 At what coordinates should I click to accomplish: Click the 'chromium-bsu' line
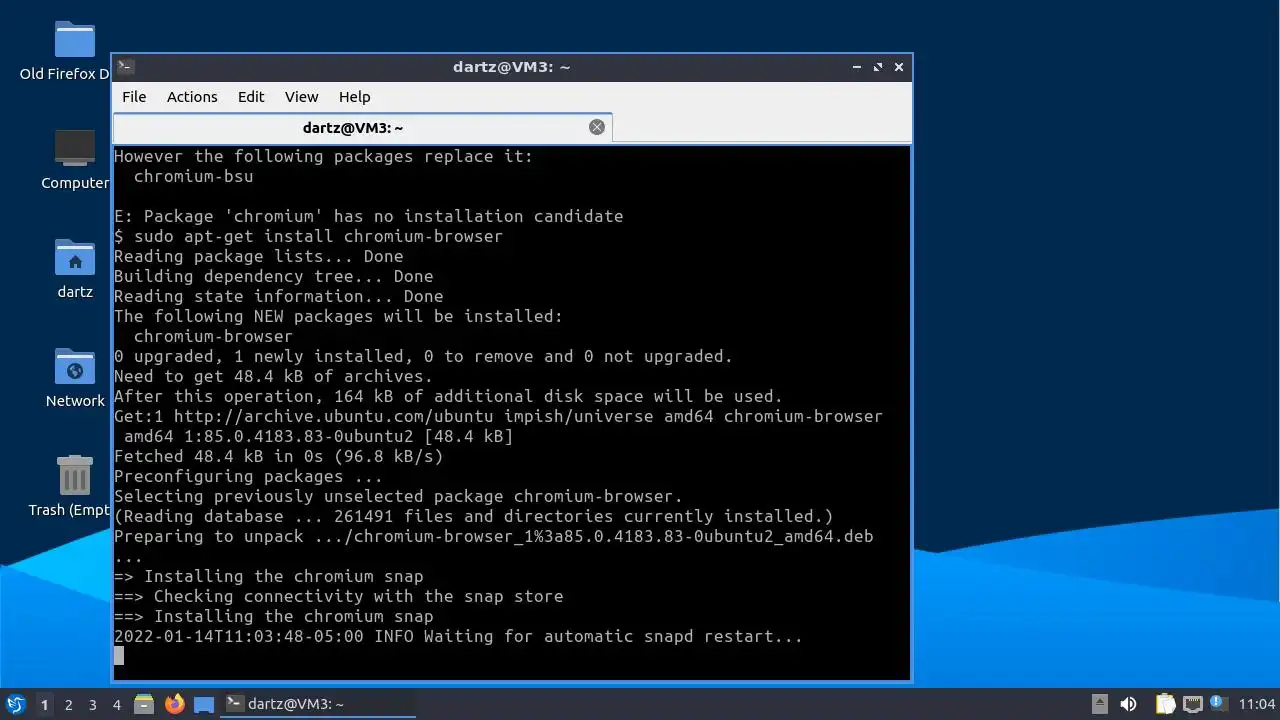[193, 176]
